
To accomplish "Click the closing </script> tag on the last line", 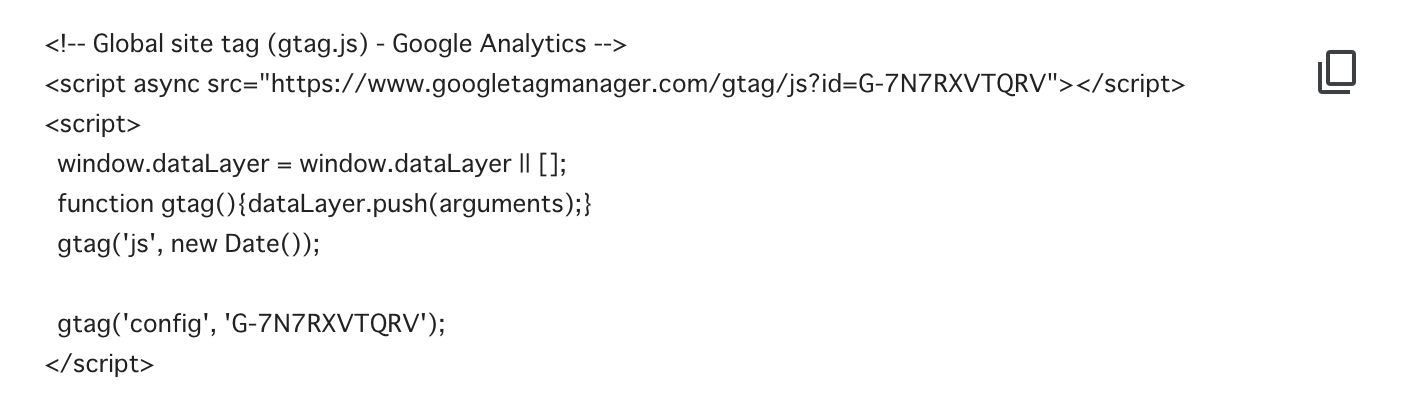I will pos(100,364).
